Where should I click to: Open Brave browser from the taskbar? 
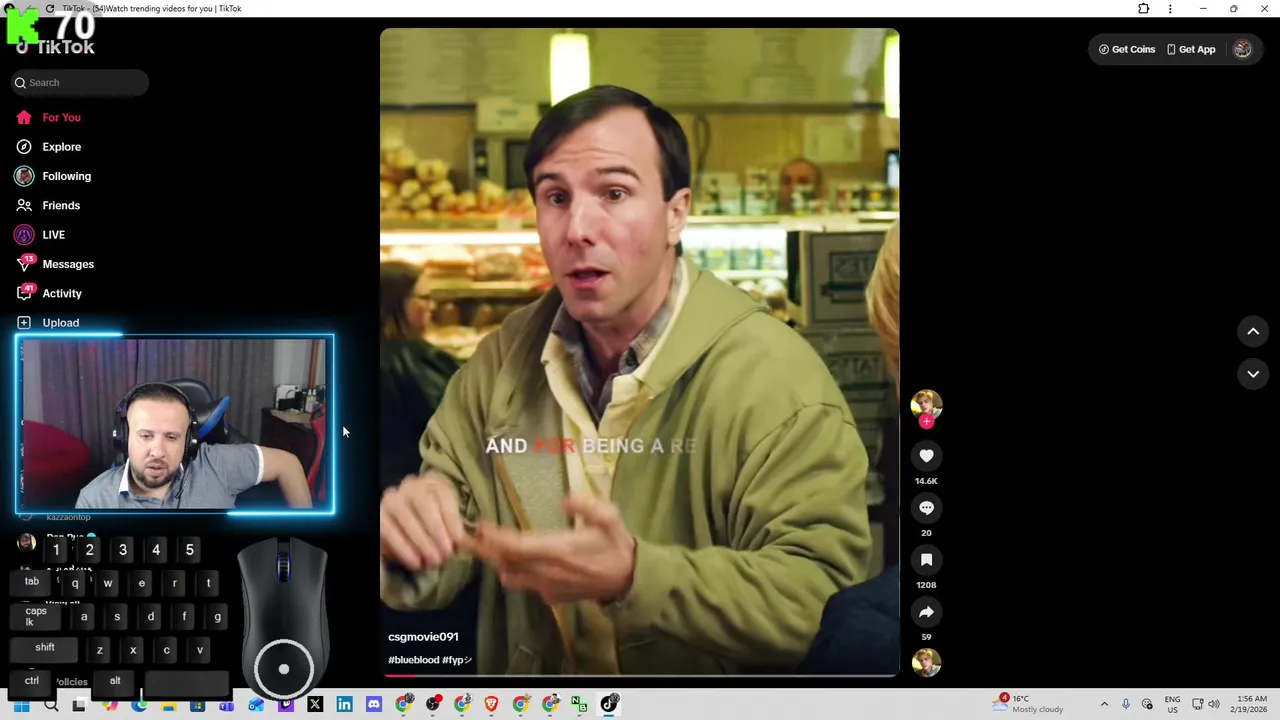click(x=491, y=704)
